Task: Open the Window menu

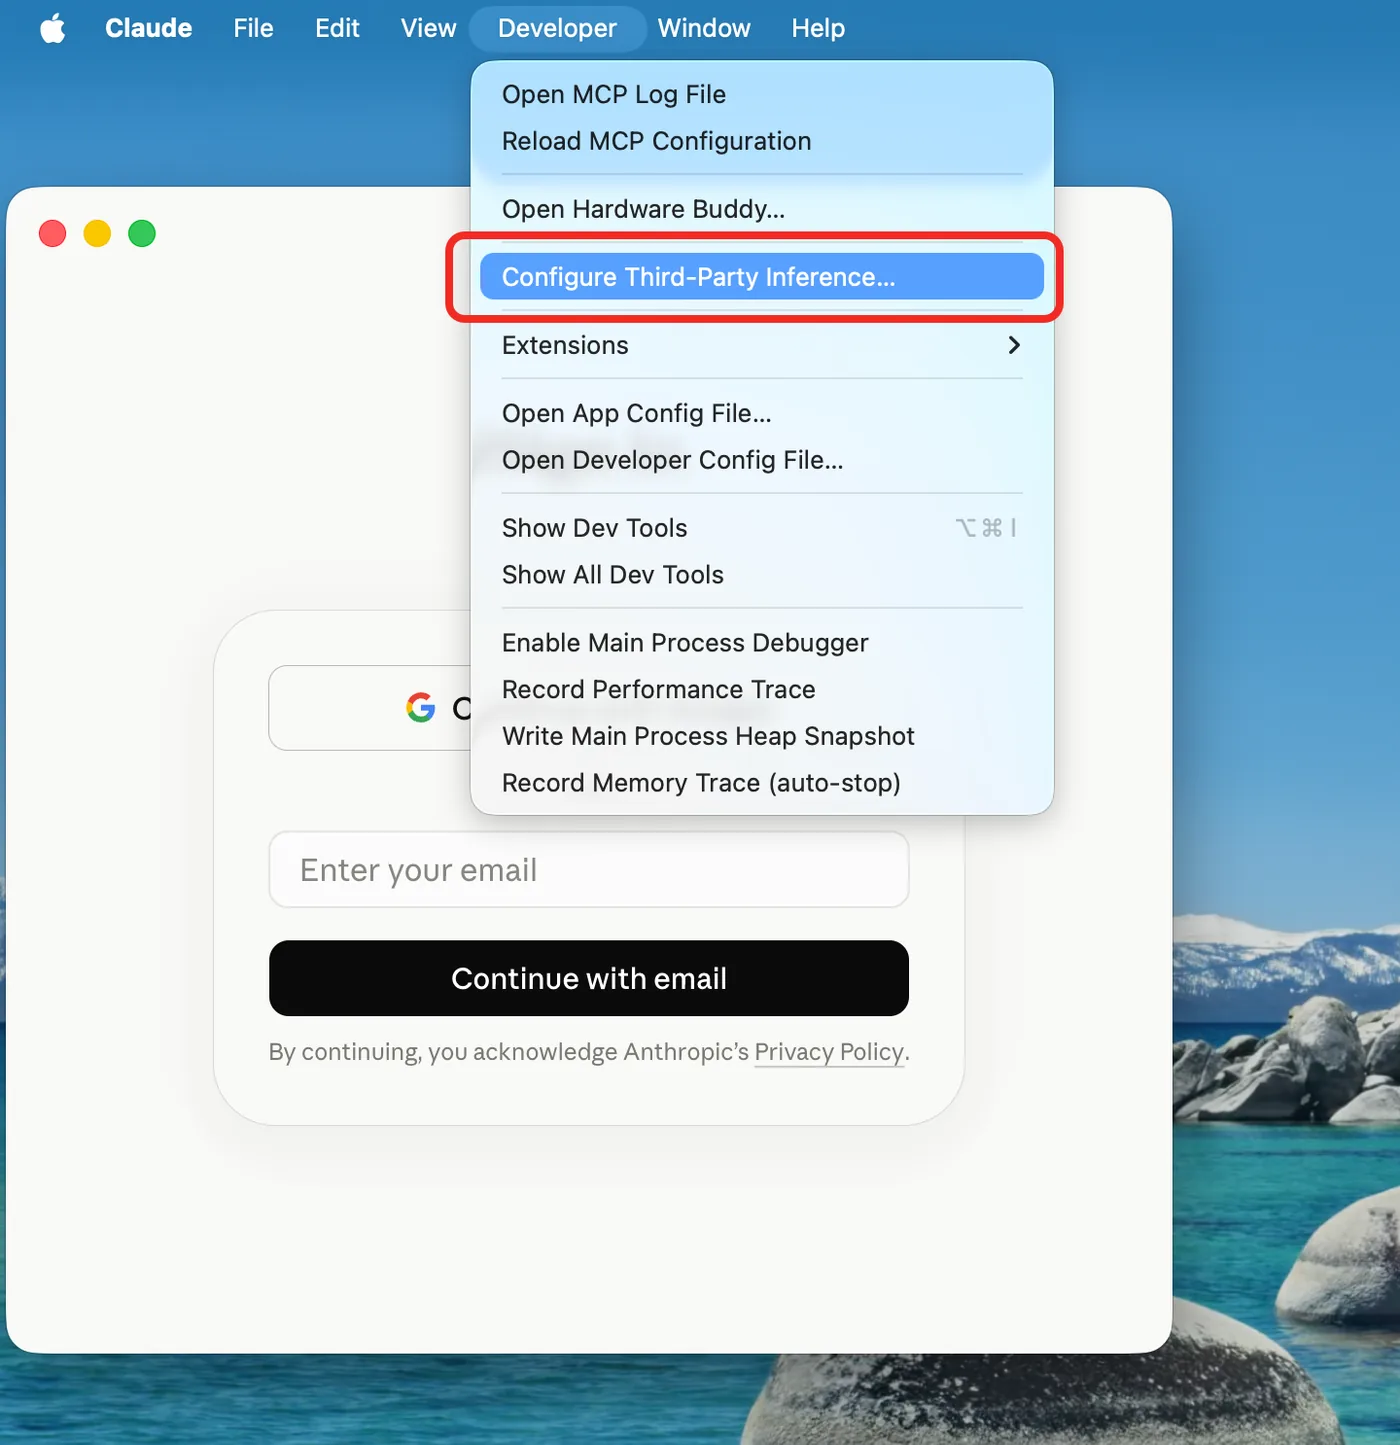Action: tap(704, 28)
